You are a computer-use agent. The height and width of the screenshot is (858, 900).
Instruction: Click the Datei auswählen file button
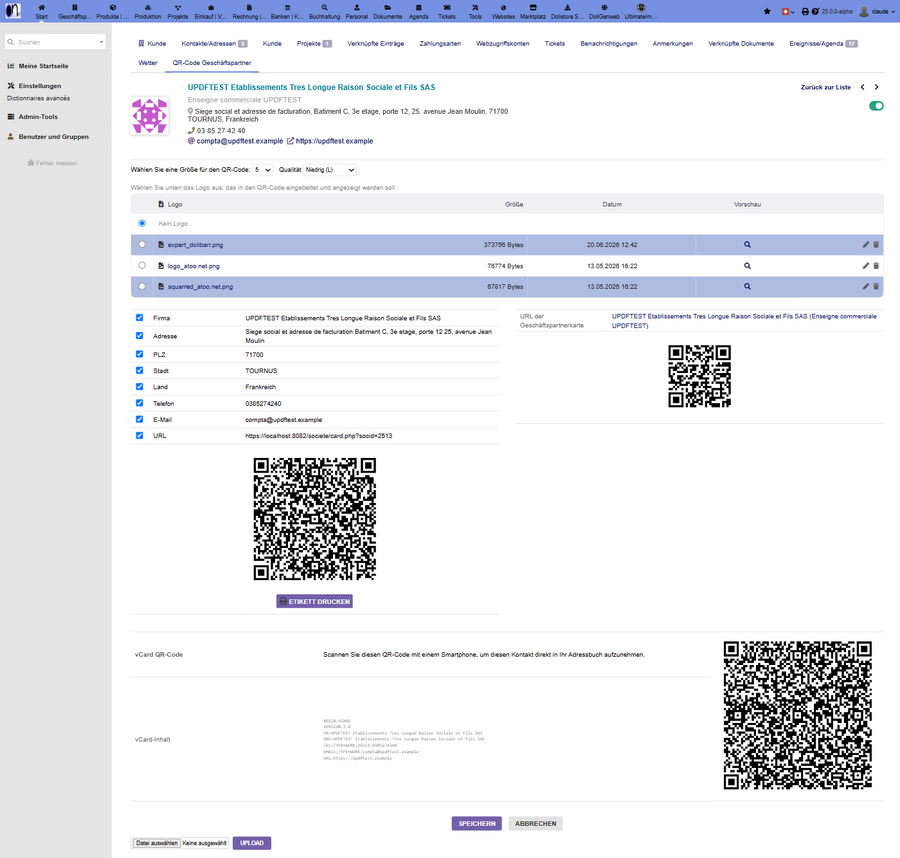point(156,843)
